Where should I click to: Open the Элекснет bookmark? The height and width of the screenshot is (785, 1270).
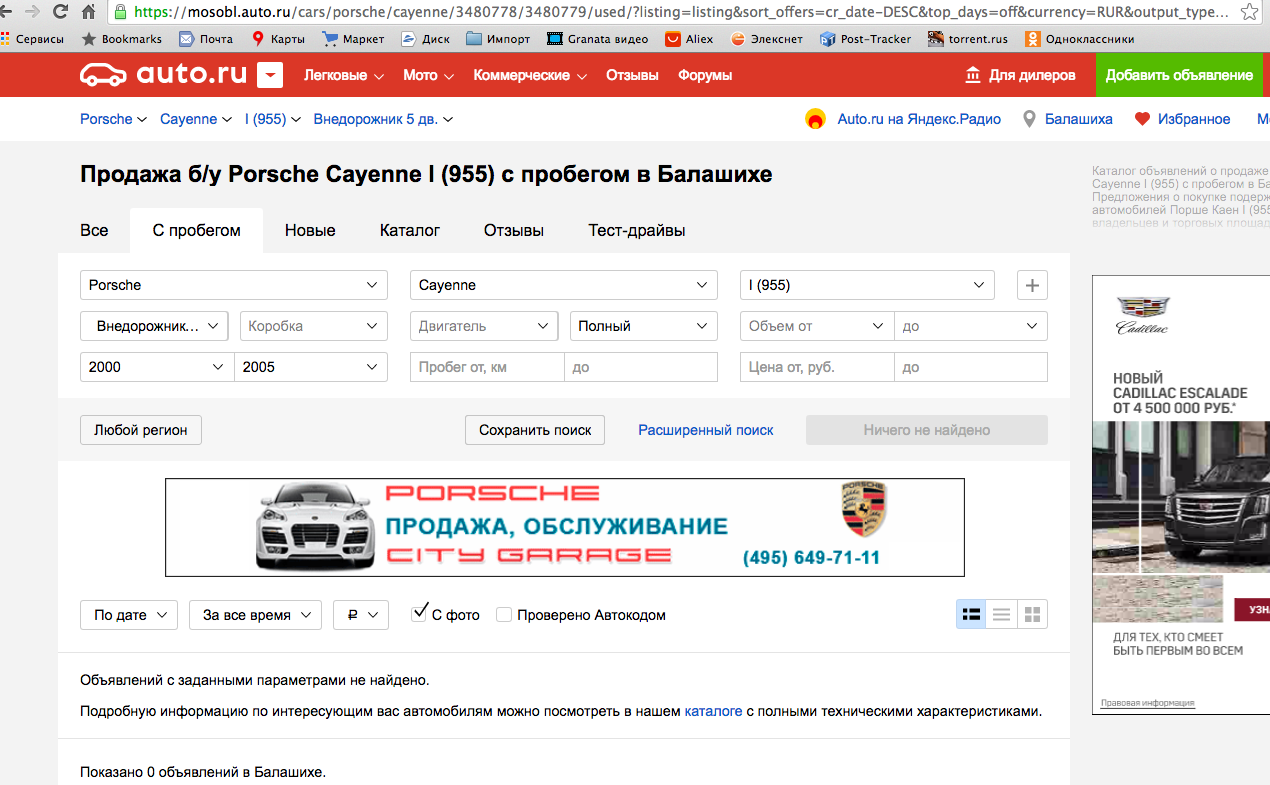(x=767, y=39)
